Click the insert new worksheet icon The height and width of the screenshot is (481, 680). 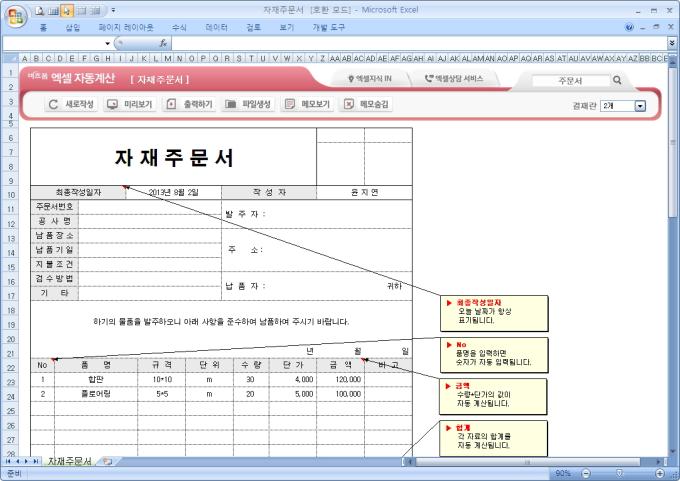[107, 461]
